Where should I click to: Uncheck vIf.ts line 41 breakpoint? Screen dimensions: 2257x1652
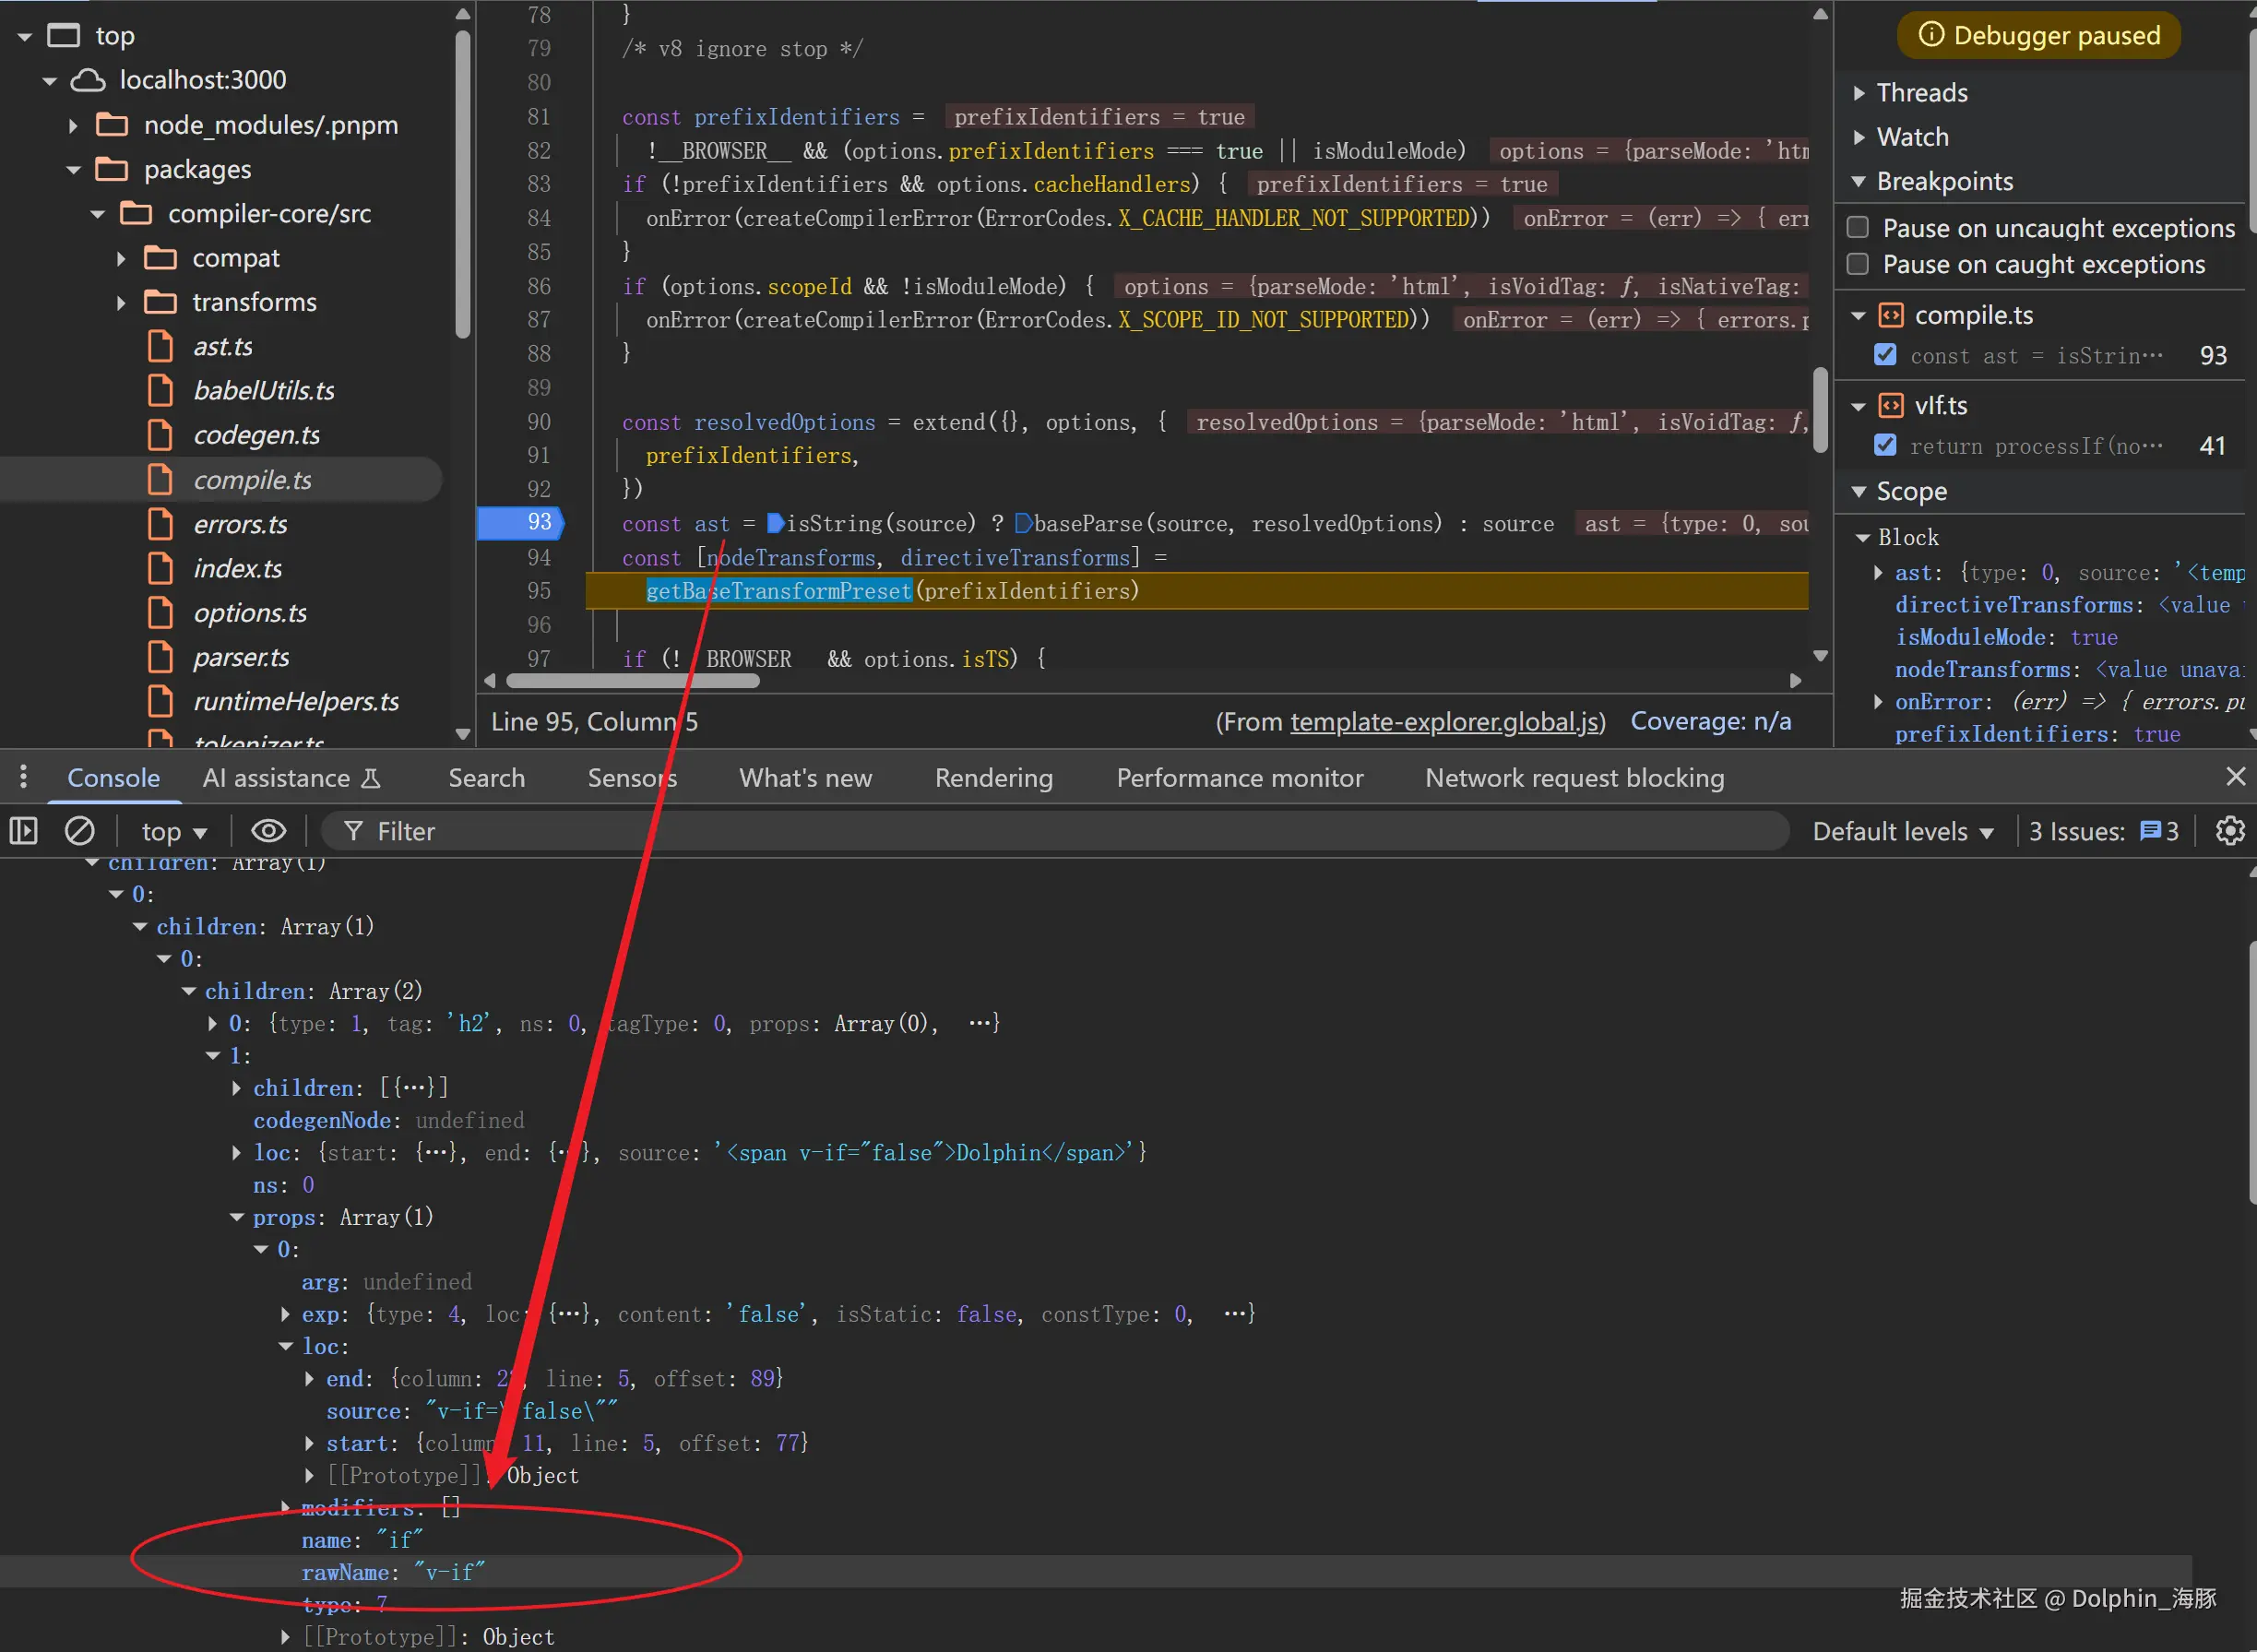pyautogui.click(x=1885, y=445)
